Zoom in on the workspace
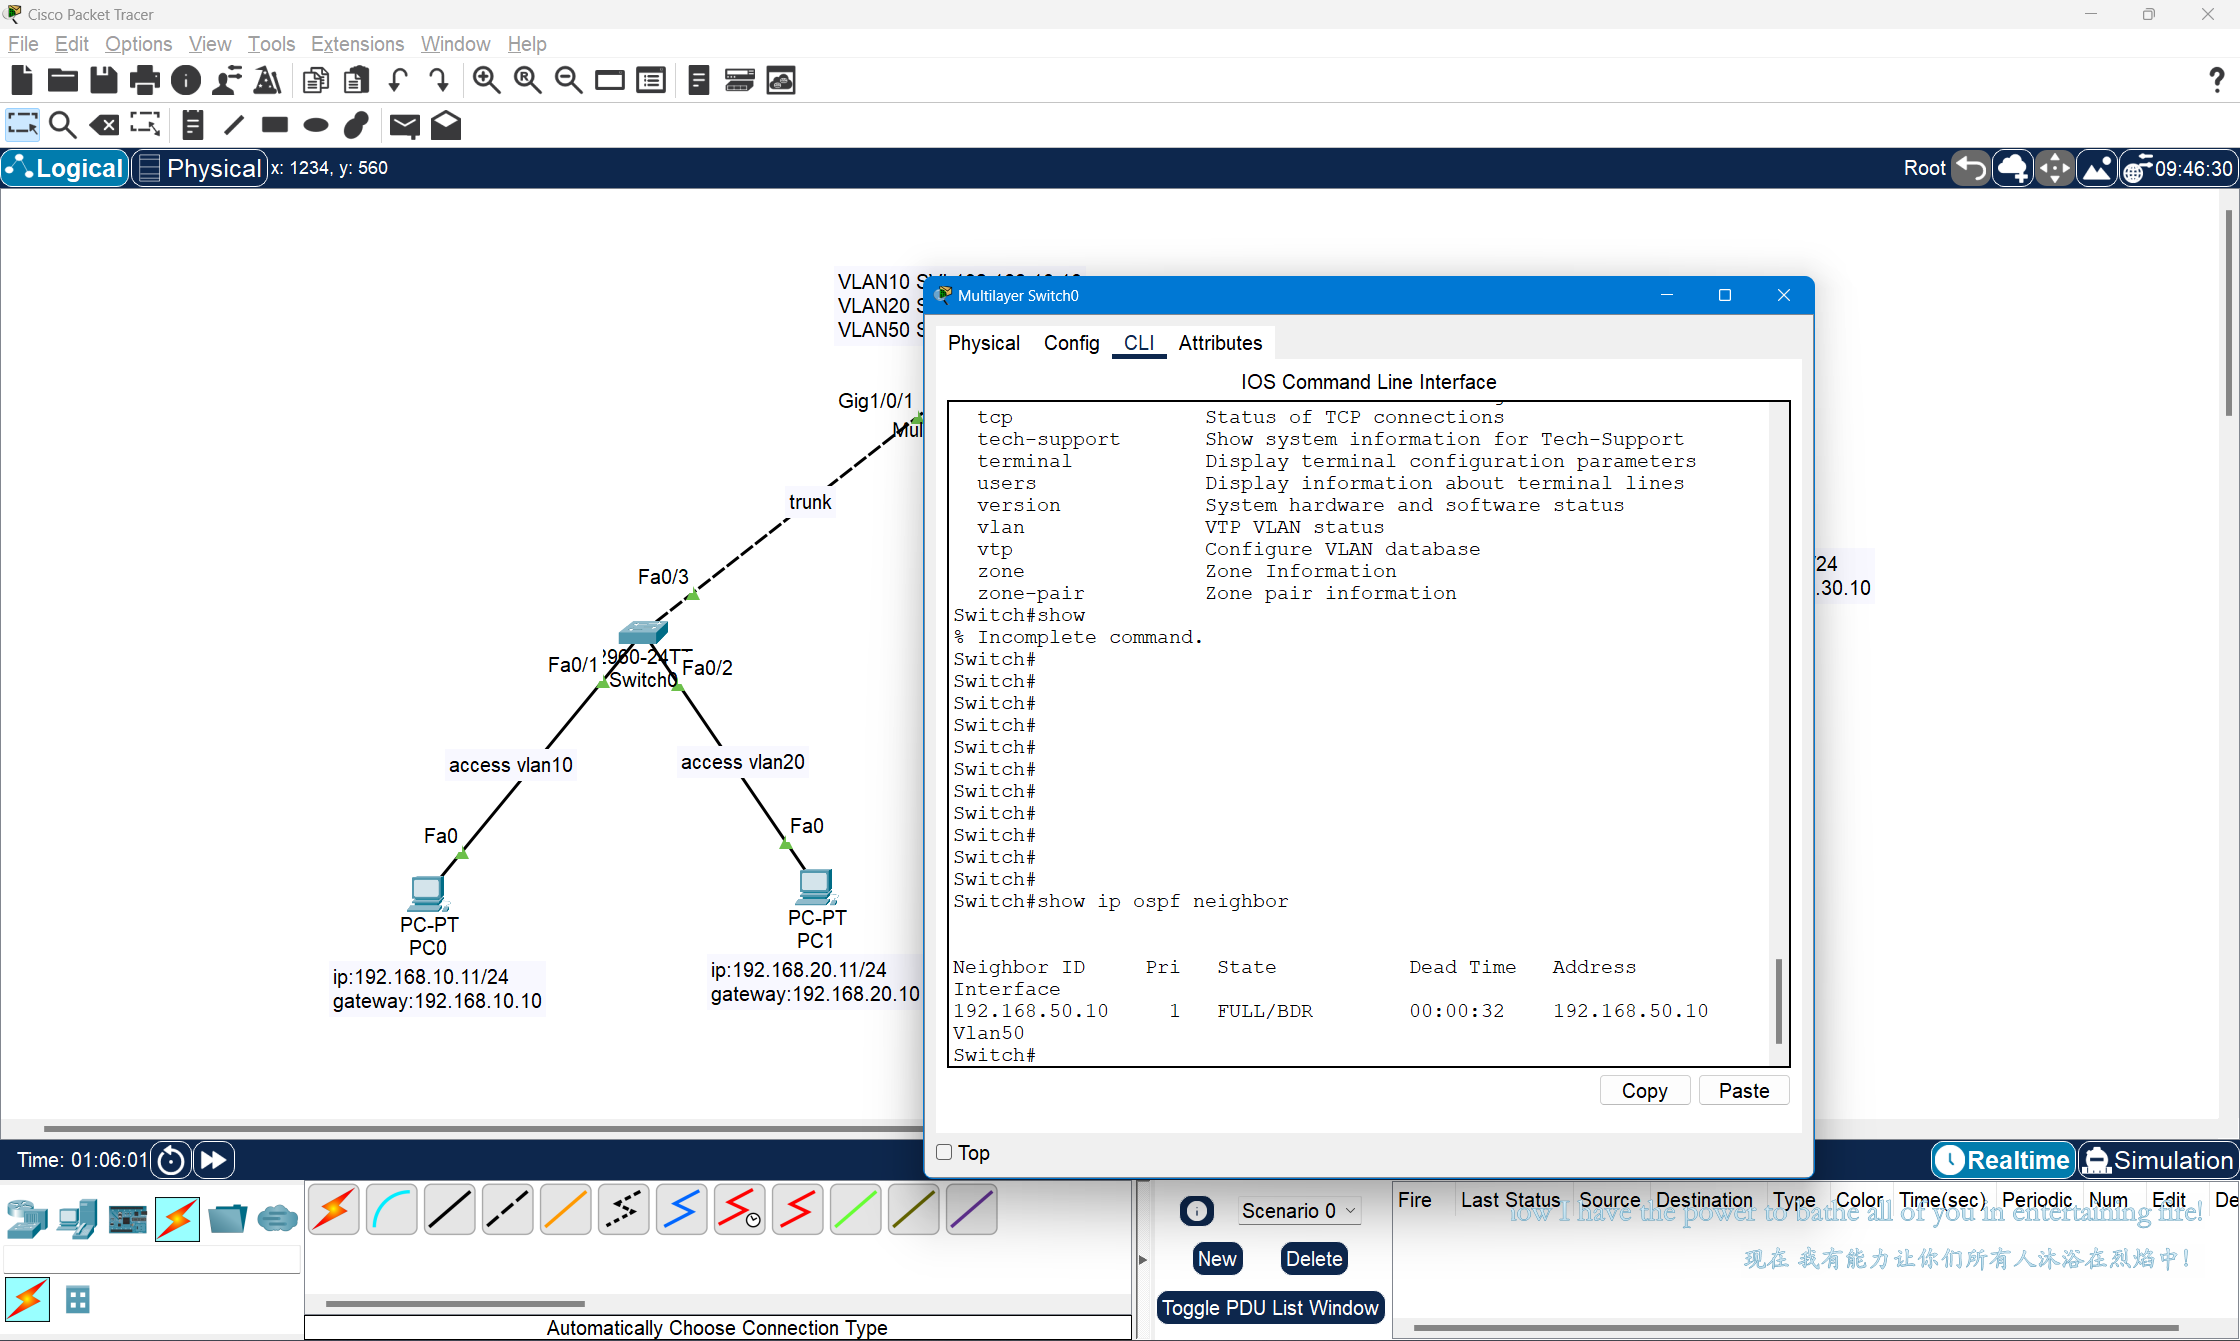The image size is (2240, 1341). click(x=487, y=80)
